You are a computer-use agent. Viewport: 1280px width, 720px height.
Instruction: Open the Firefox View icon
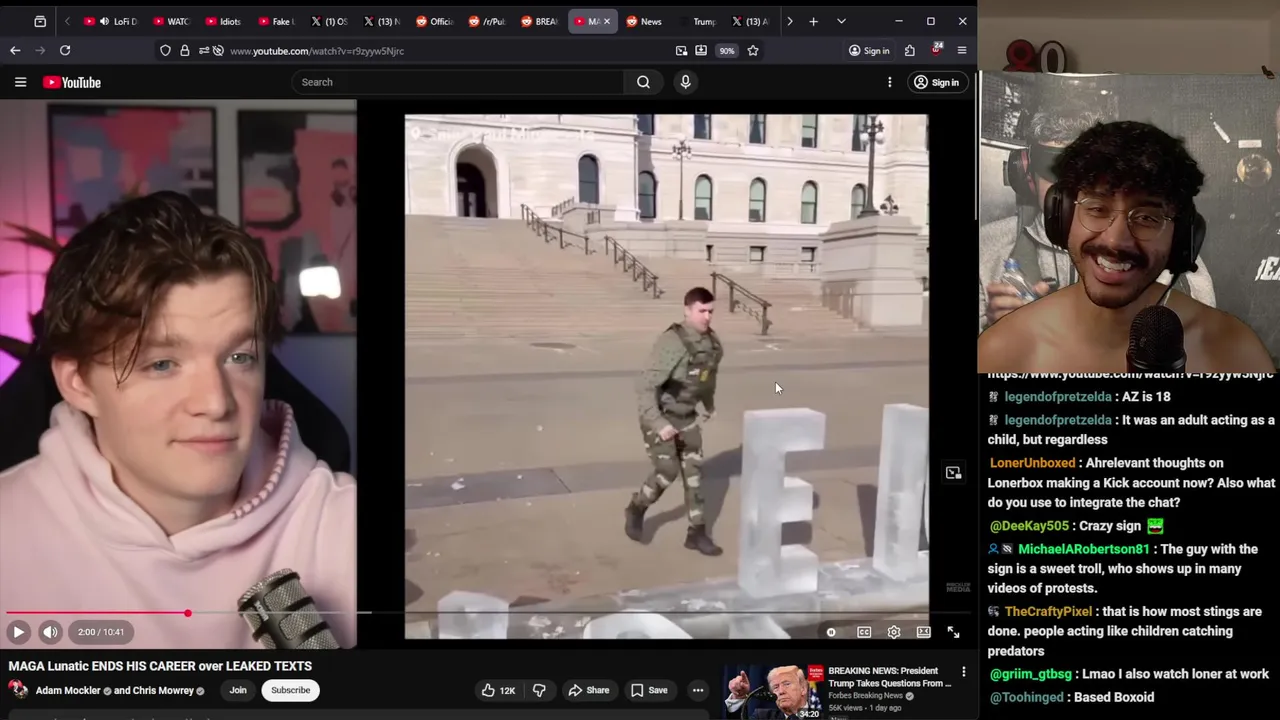40,21
